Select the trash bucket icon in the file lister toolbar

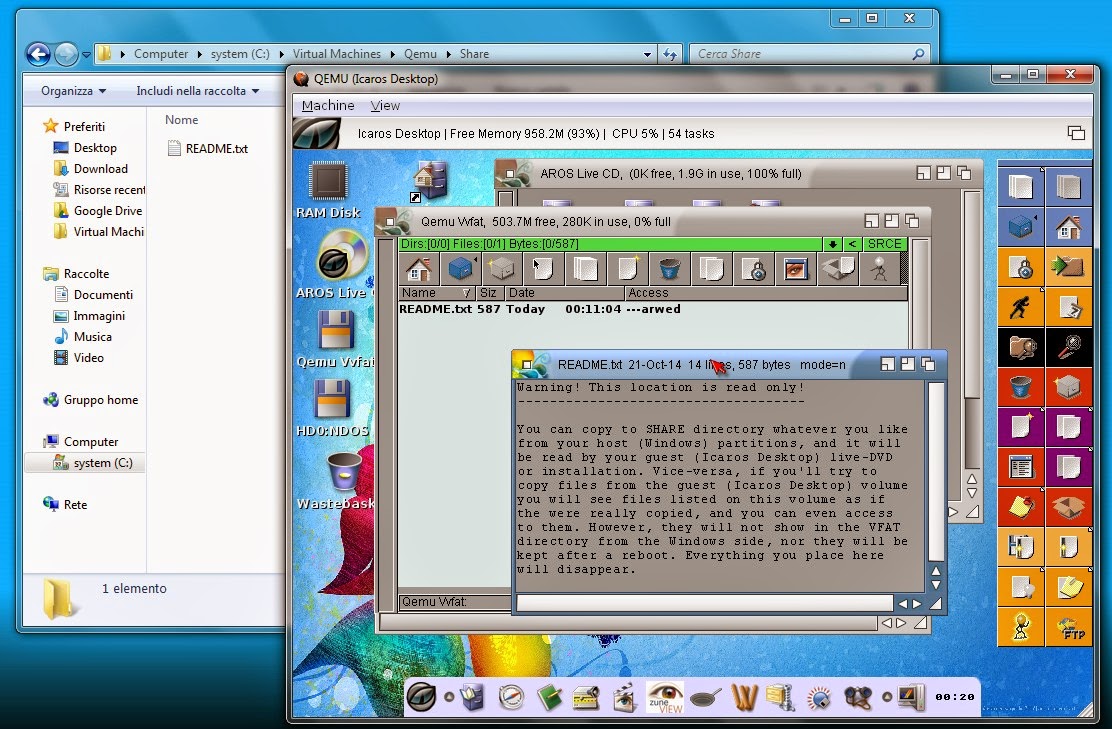pos(670,268)
